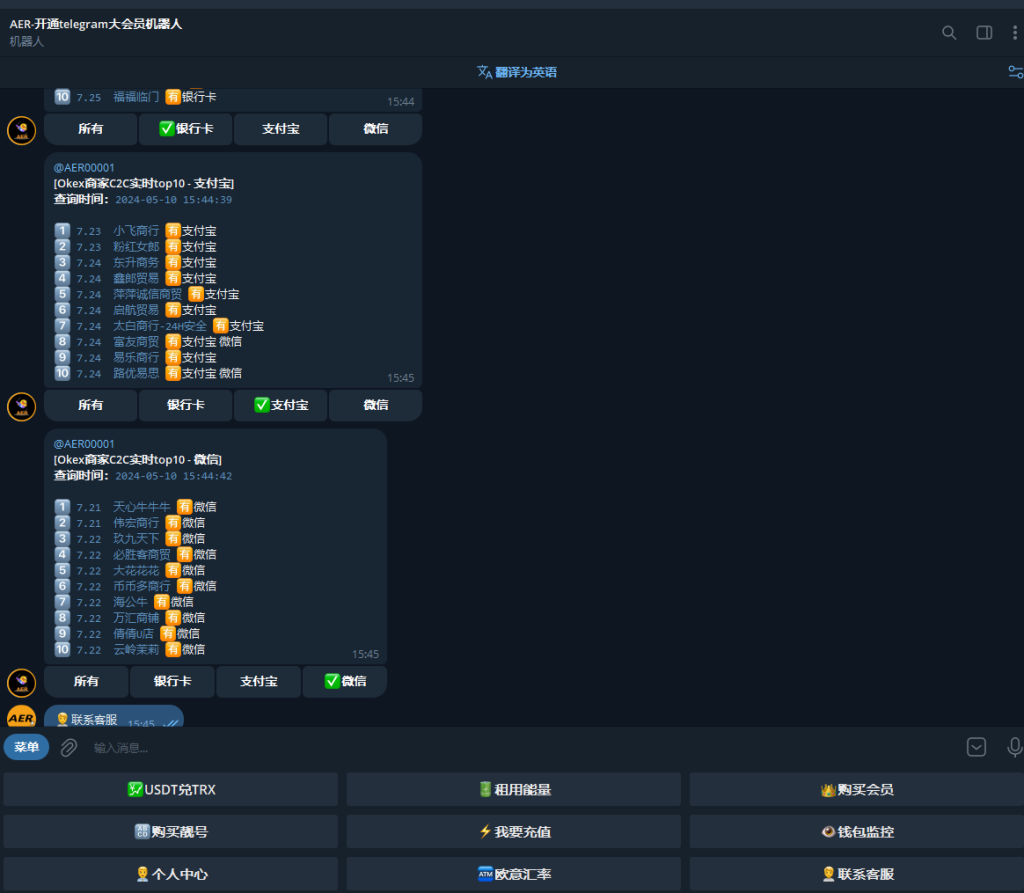This screenshot has height=893, width=1024.
Task: Click the microphone voice message icon
Action: pyautogui.click(x=1014, y=747)
